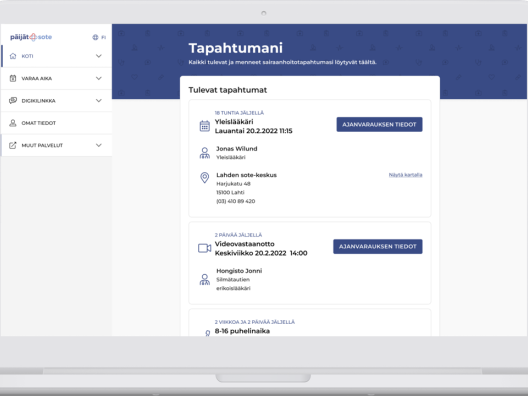
Task: Click the phone number (03) 410 89 420
Action: tap(235, 201)
